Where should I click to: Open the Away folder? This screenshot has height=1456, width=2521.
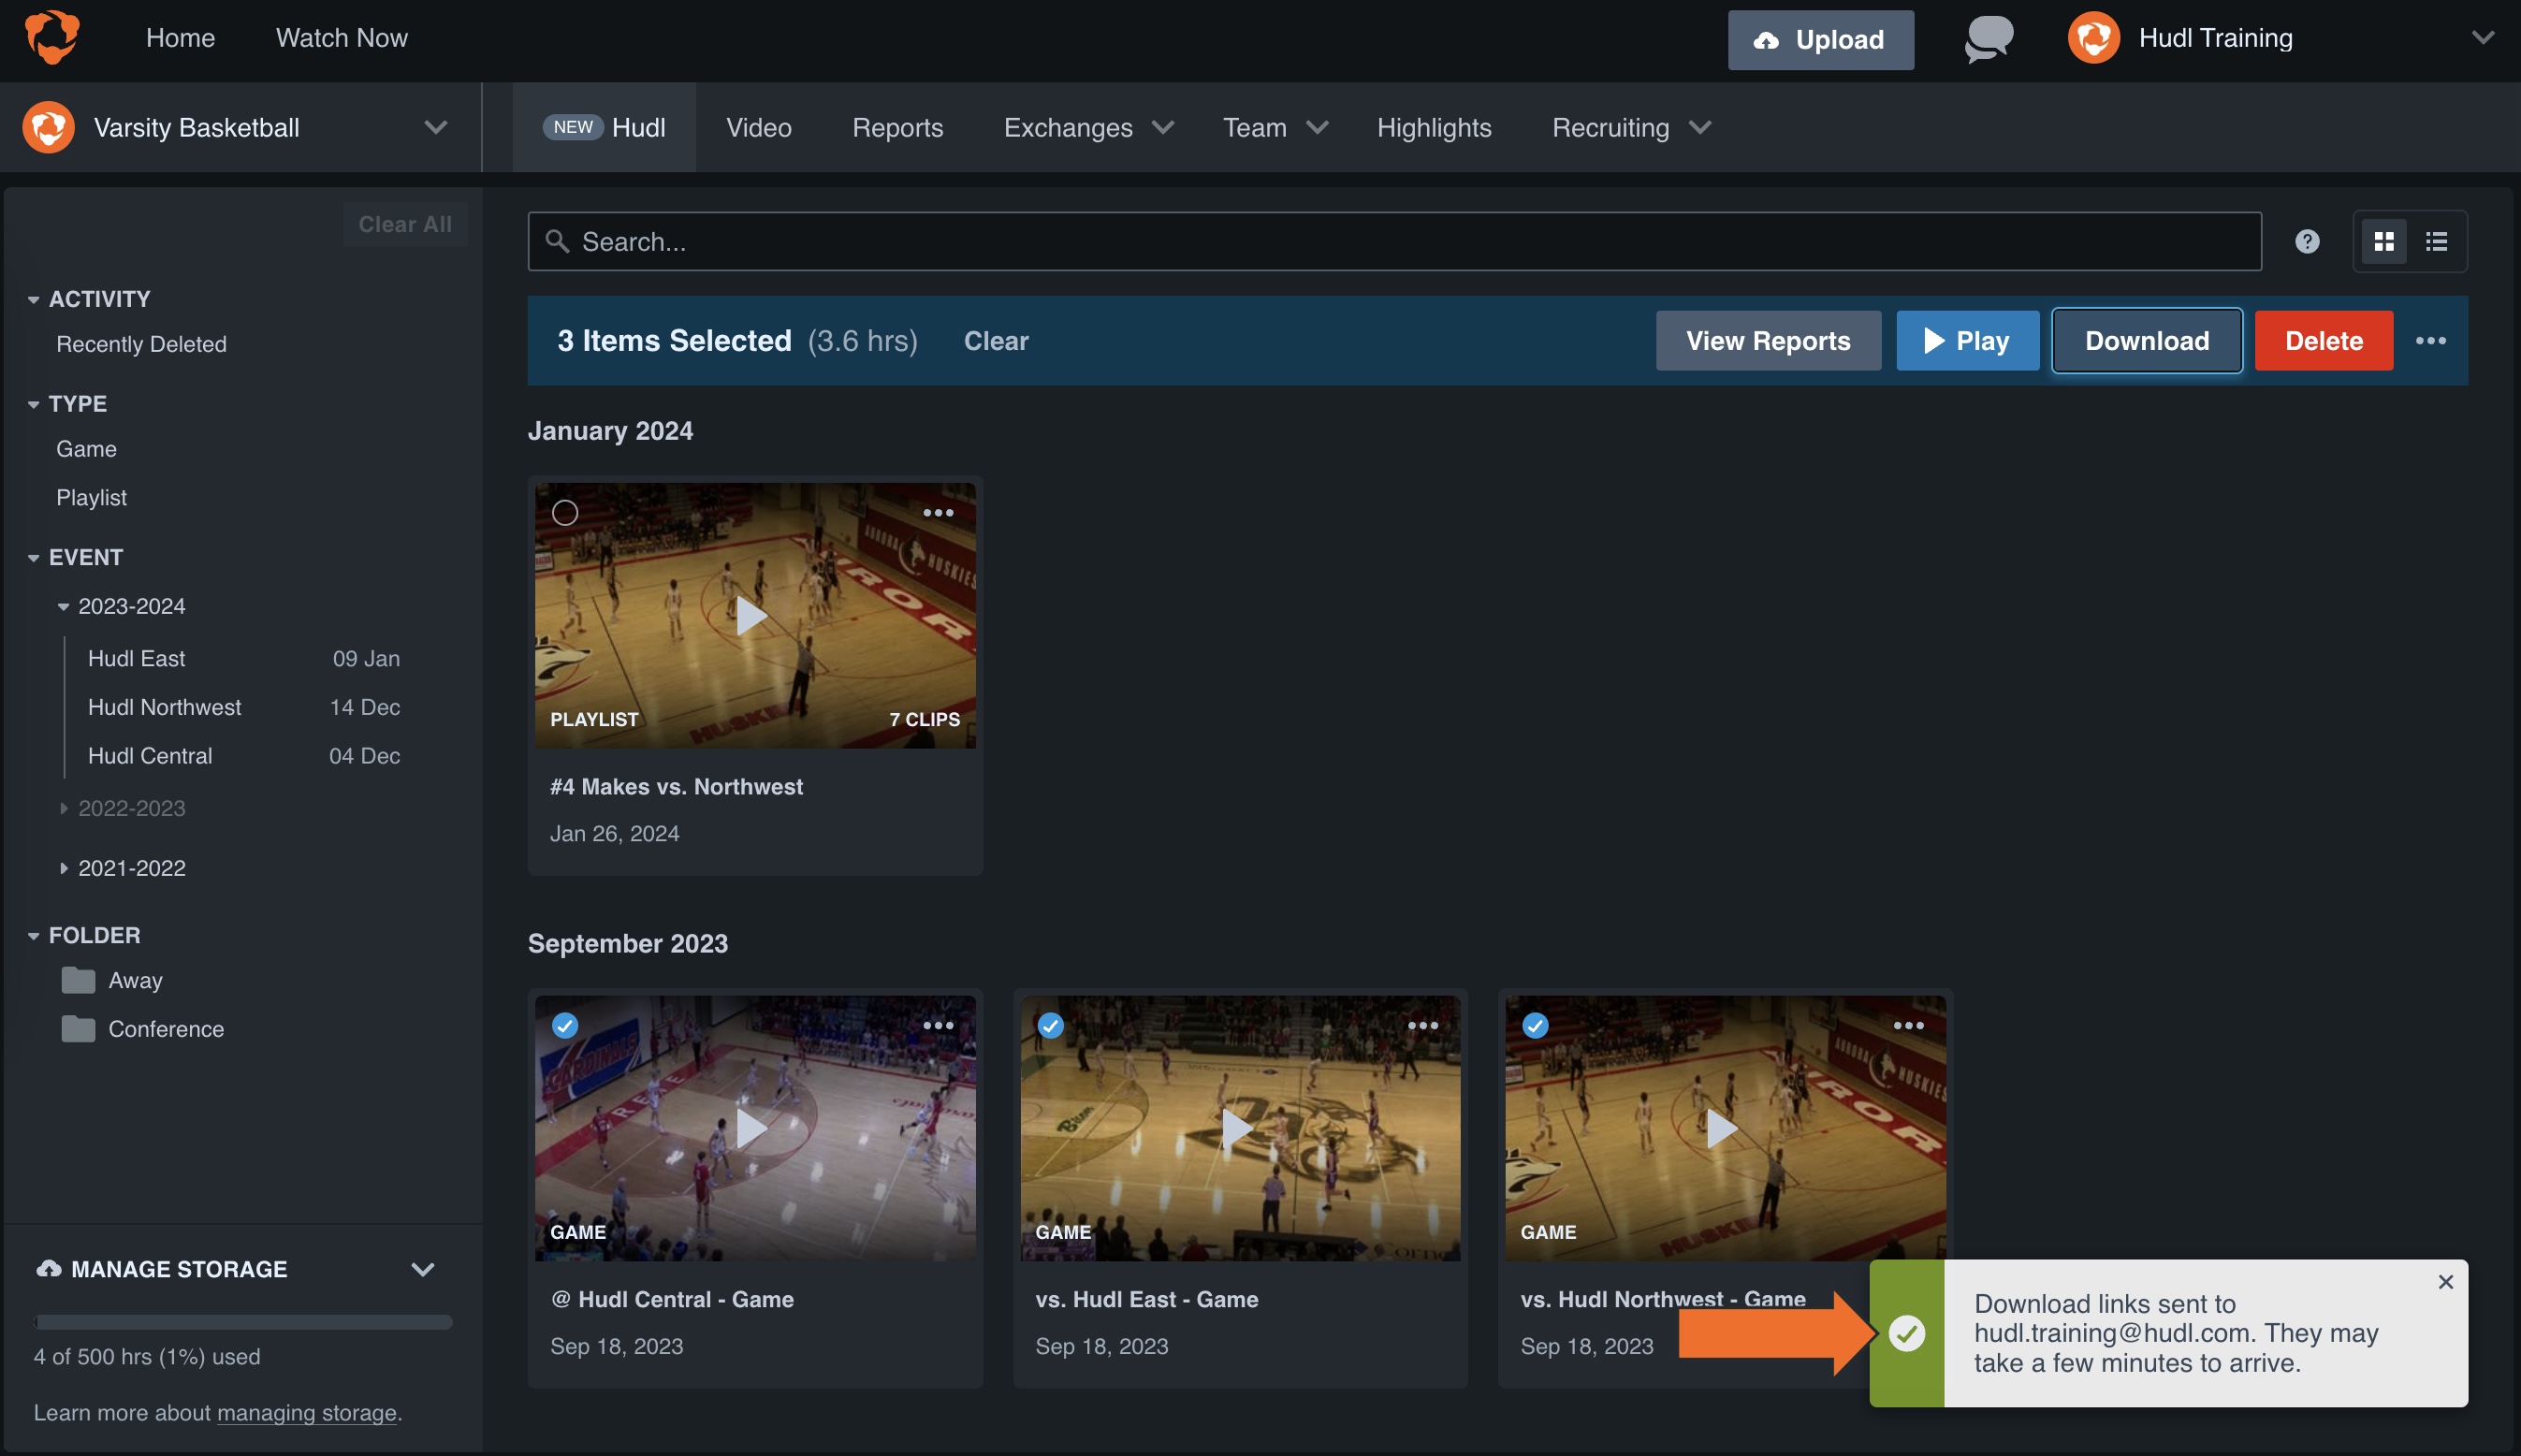coord(112,980)
